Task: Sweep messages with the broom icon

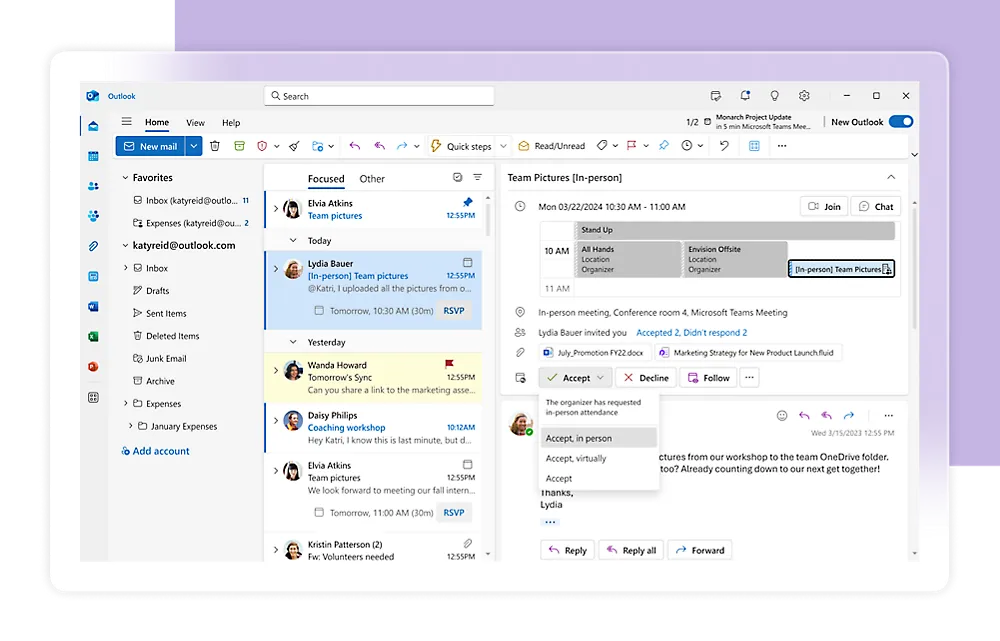Action: tap(294, 146)
